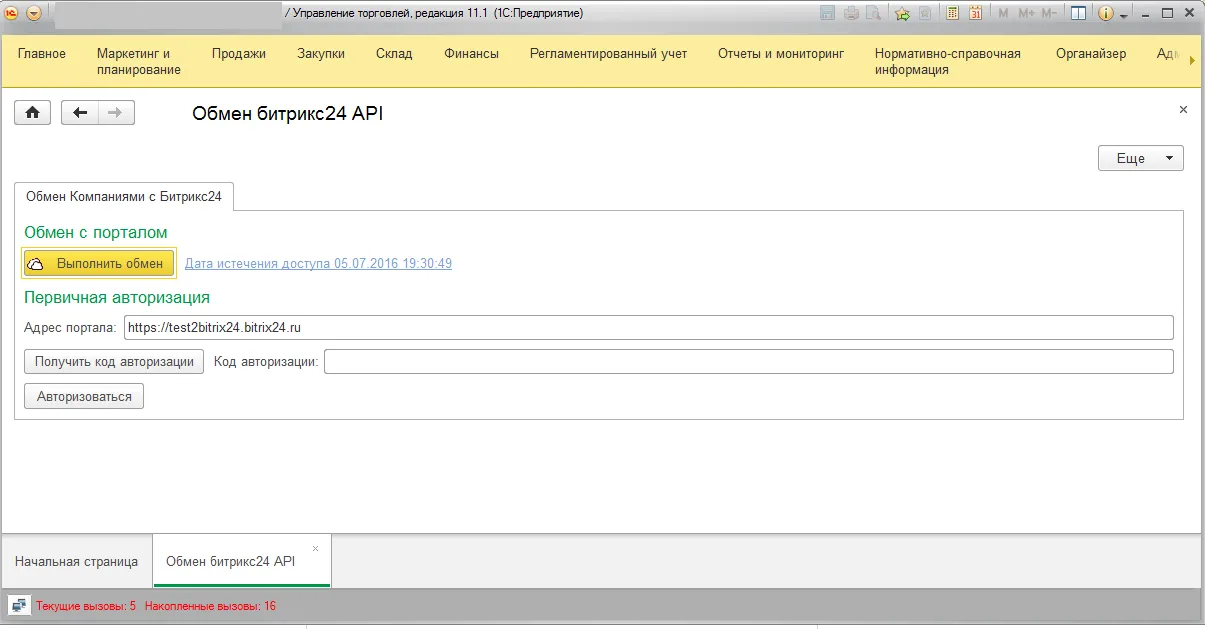Switch to 'Начальная страница' tab
Image resolution: width=1205 pixels, height=629 pixels.
77,561
